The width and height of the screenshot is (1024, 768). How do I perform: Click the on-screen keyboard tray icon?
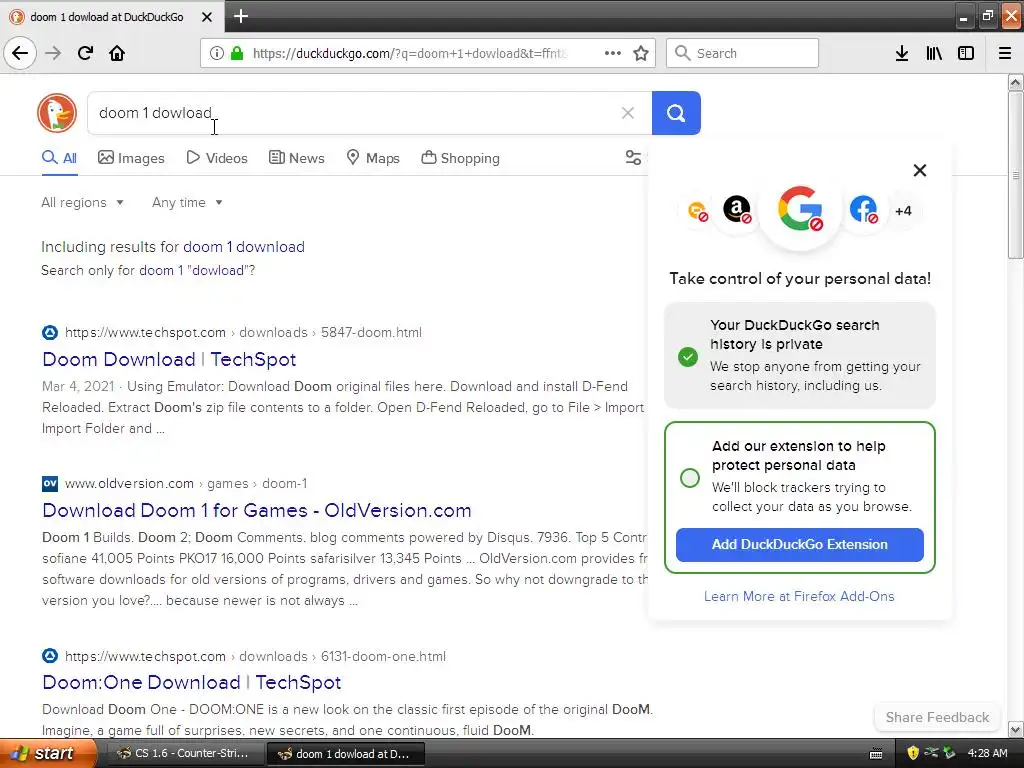[876, 754]
